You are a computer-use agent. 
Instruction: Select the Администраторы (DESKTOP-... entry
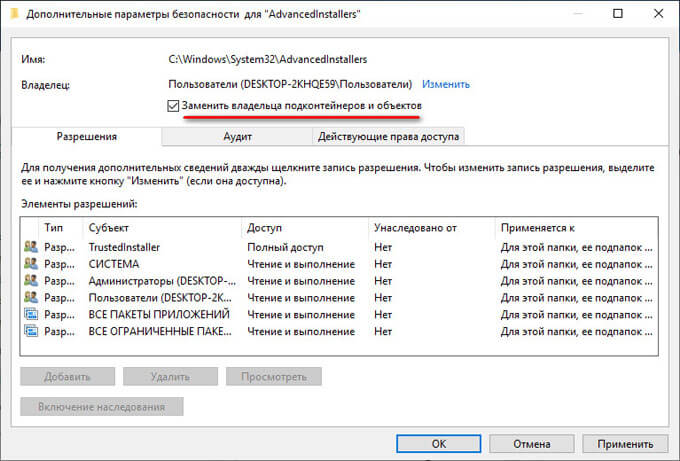click(339, 281)
